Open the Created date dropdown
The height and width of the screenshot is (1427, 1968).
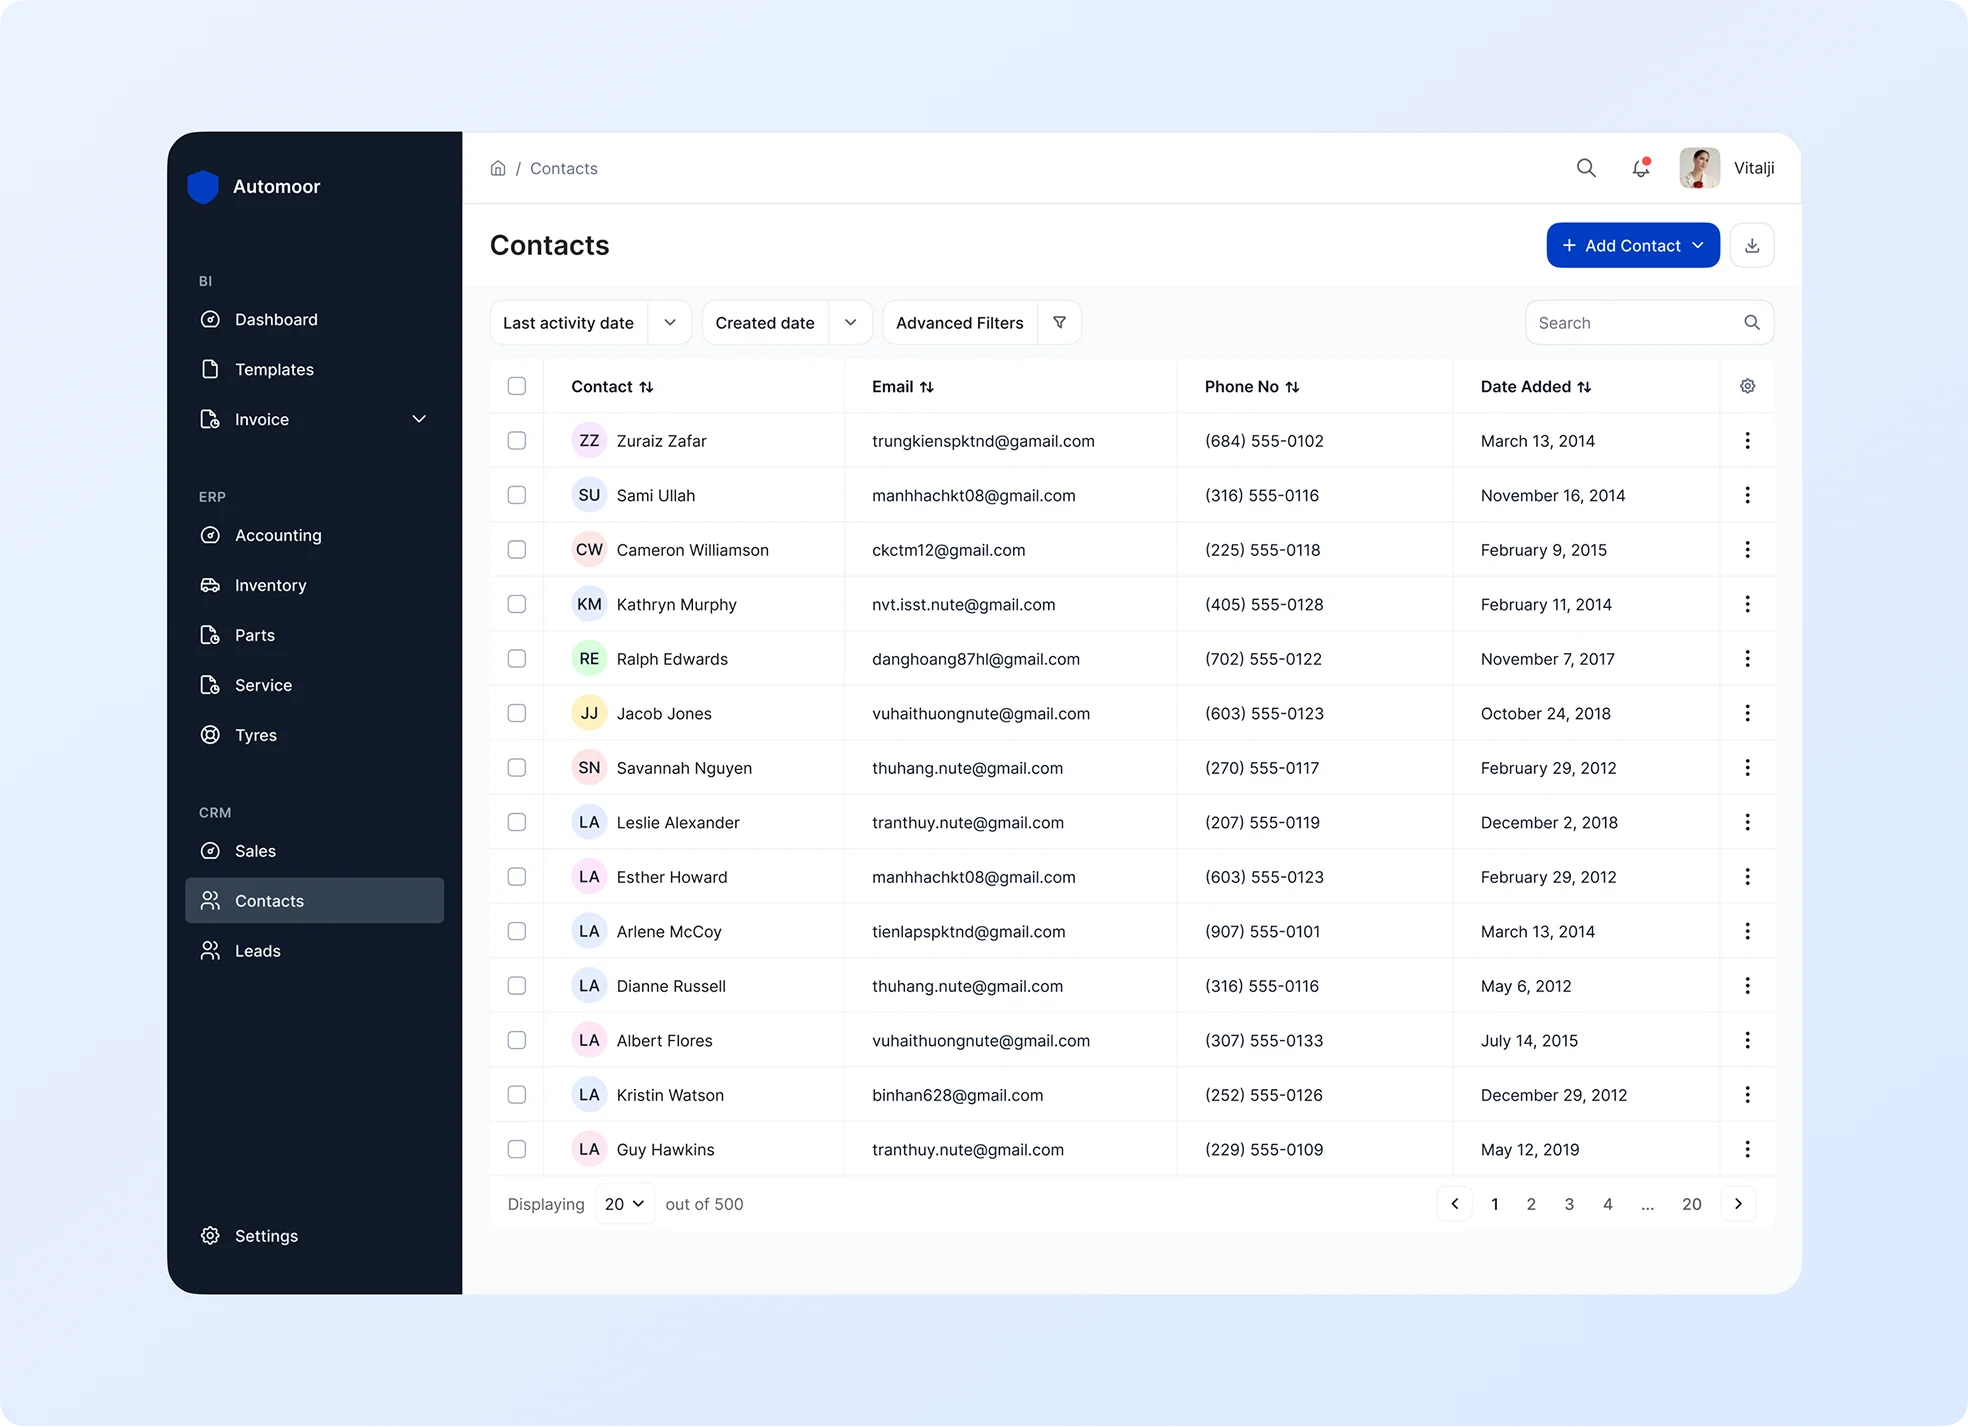pyautogui.click(x=850, y=322)
